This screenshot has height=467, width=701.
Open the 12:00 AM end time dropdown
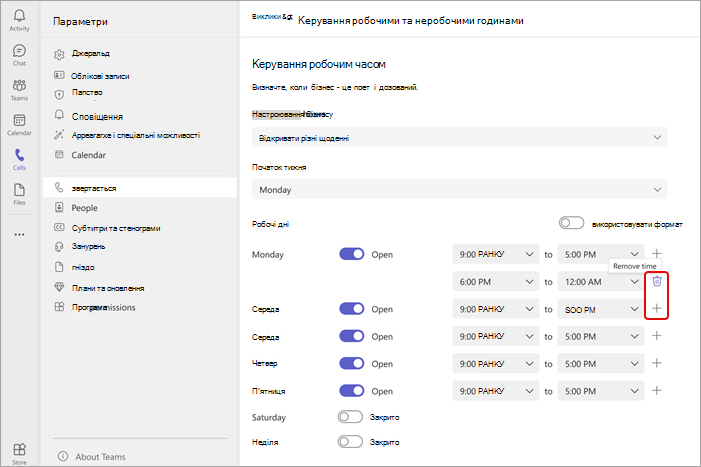(x=601, y=282)
